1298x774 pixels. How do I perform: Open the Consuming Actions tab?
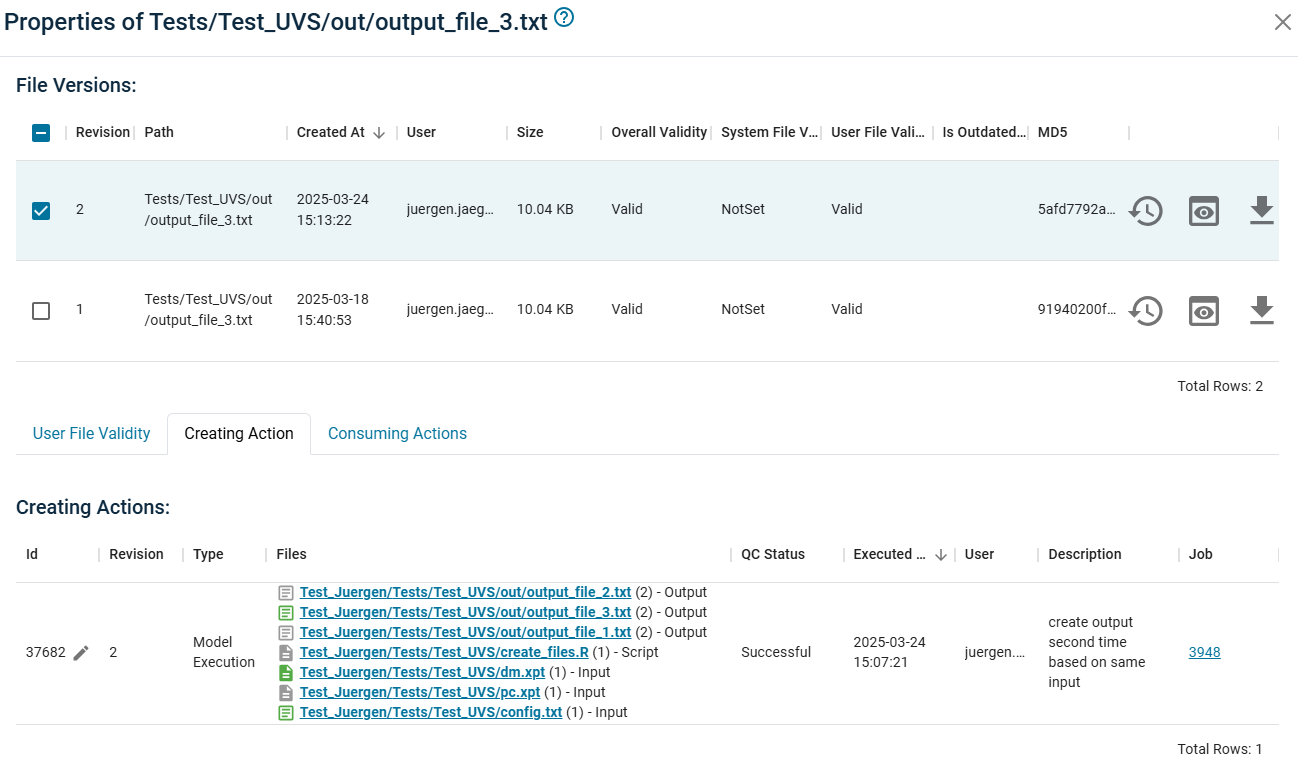[397, 434]
